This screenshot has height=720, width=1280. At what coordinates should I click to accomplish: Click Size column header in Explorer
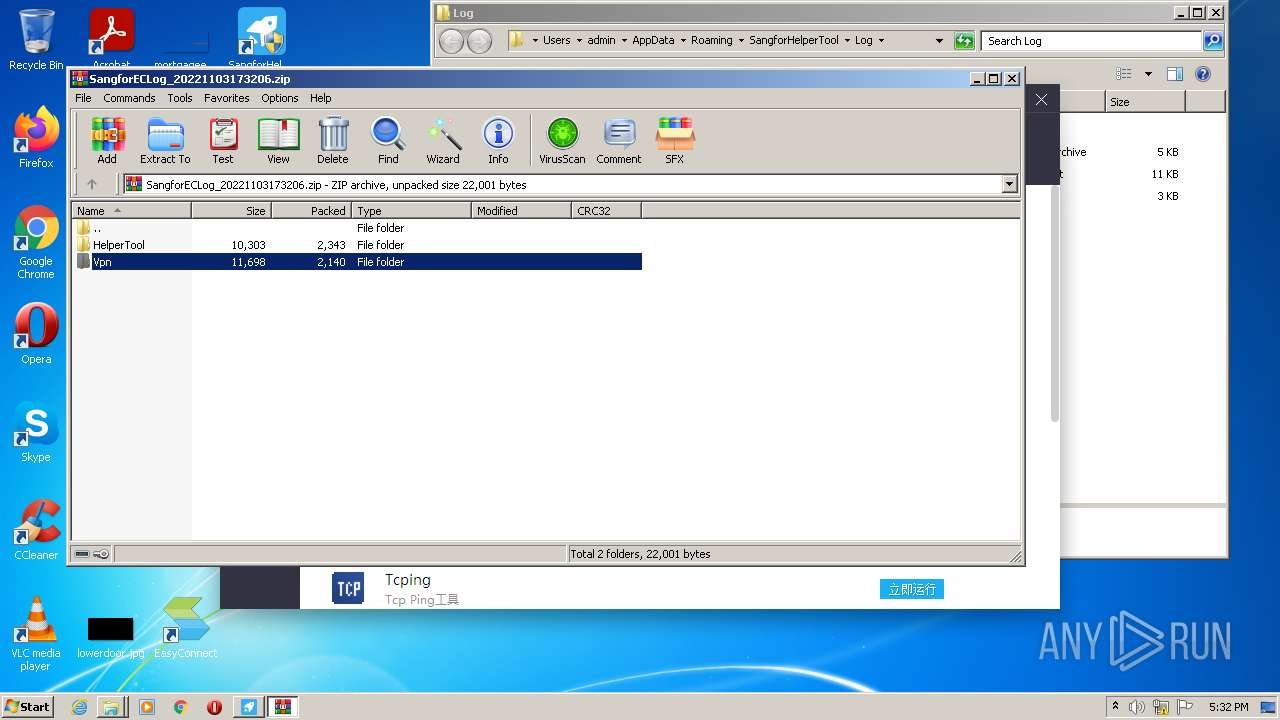click(1145, 102)
